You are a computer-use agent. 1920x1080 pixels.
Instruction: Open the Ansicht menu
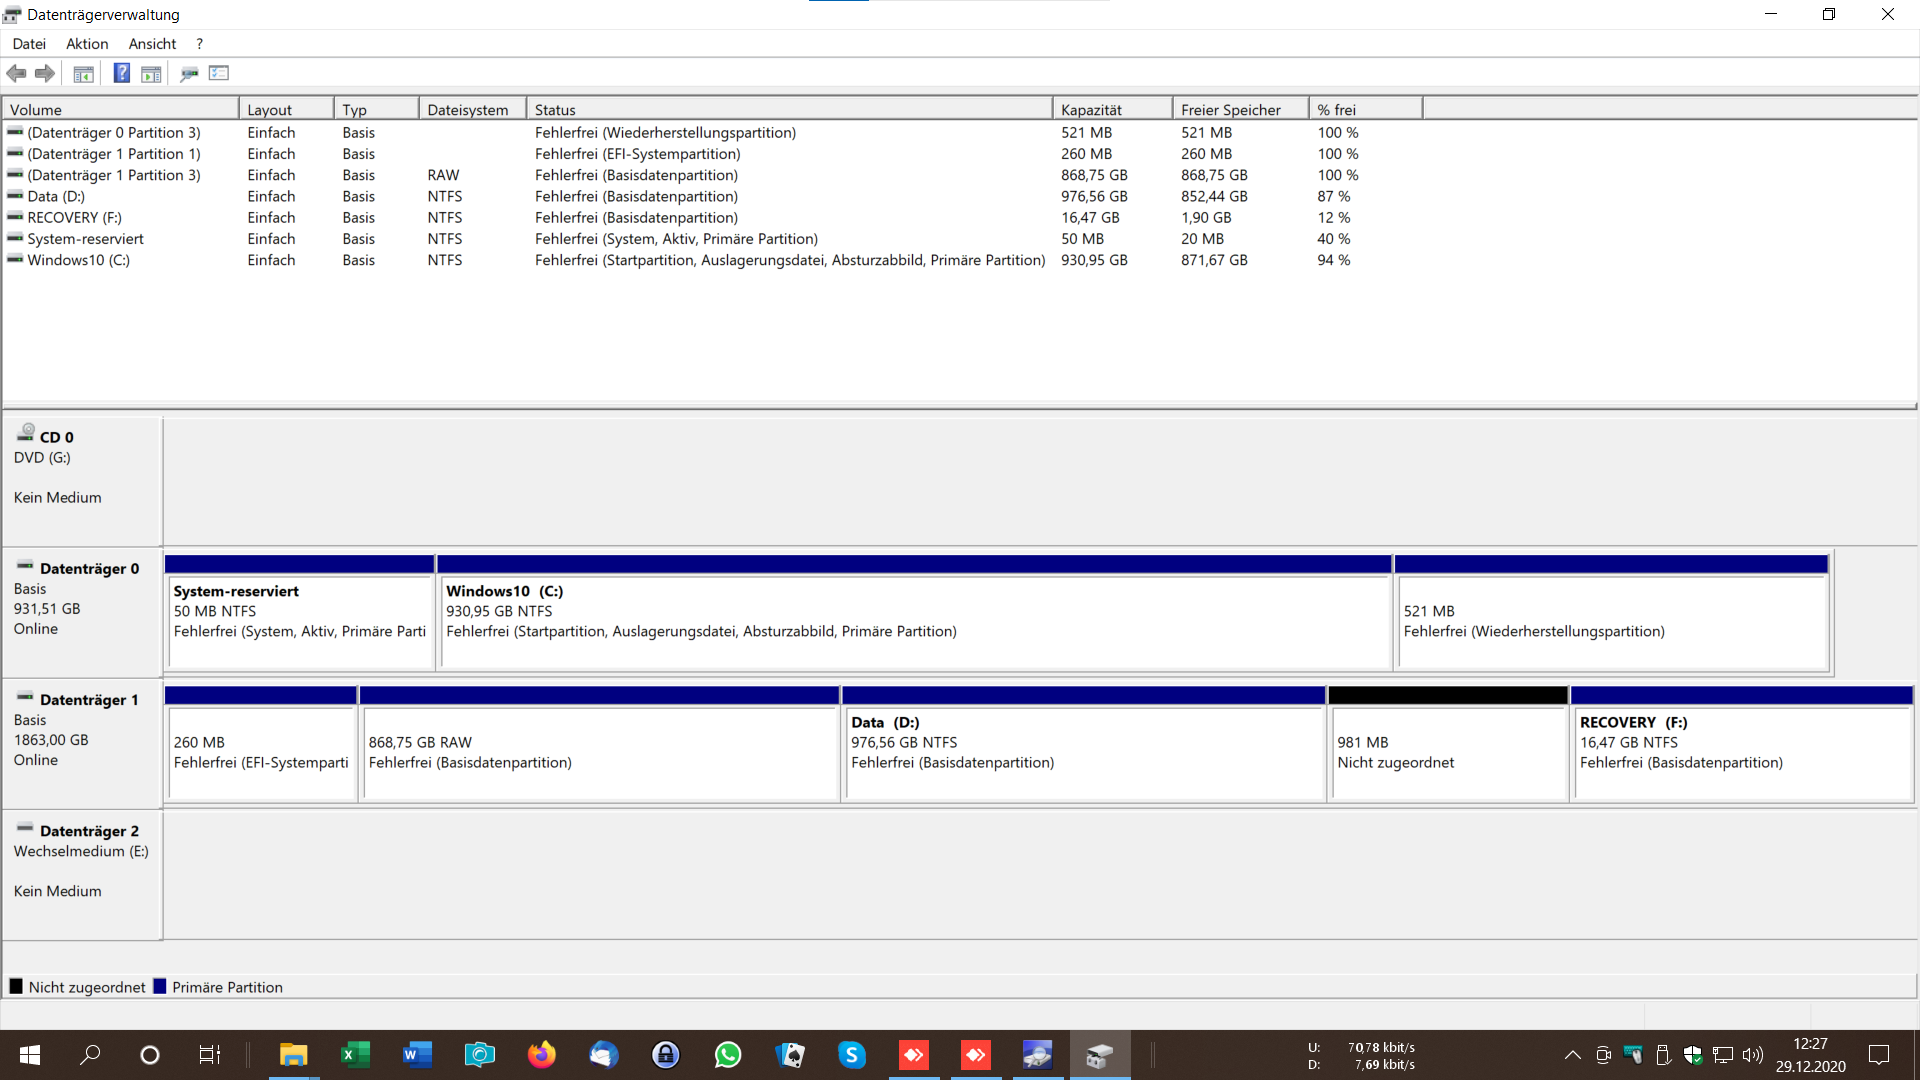(152, 44)
